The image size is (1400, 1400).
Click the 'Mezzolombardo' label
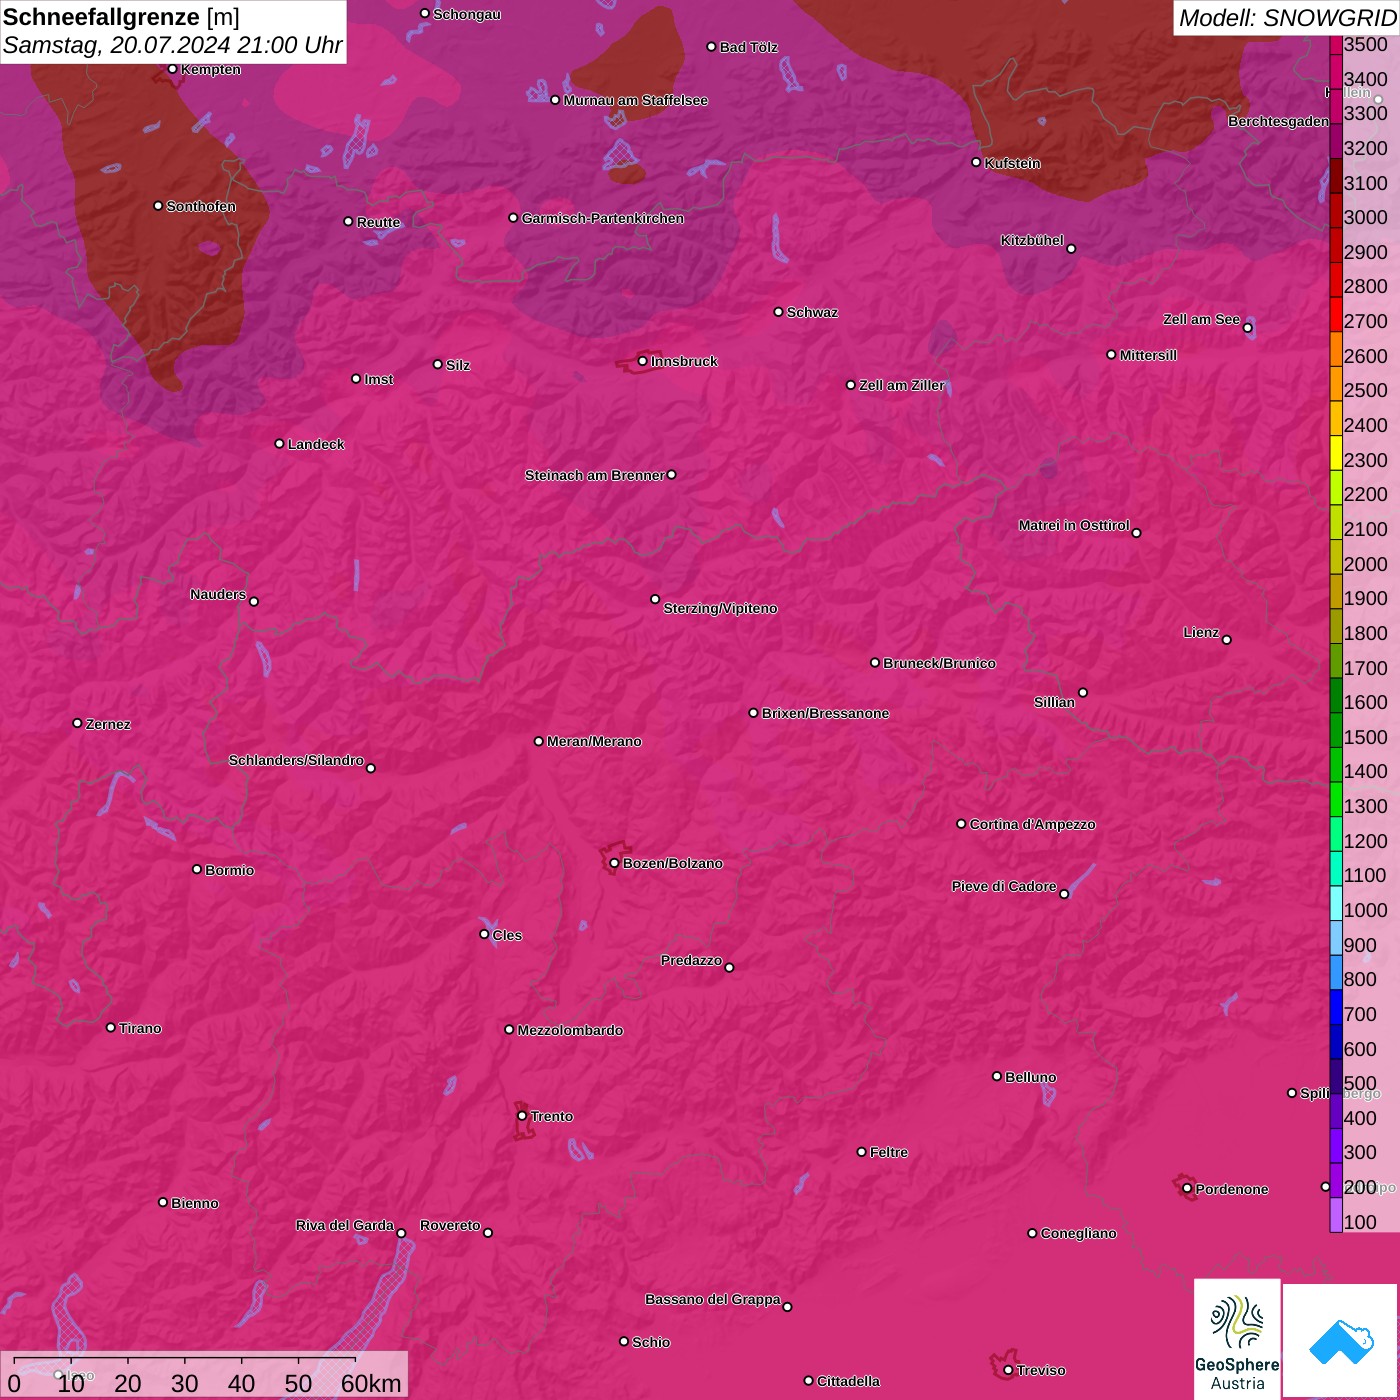pyautogui.click(x=570, y=1030)
